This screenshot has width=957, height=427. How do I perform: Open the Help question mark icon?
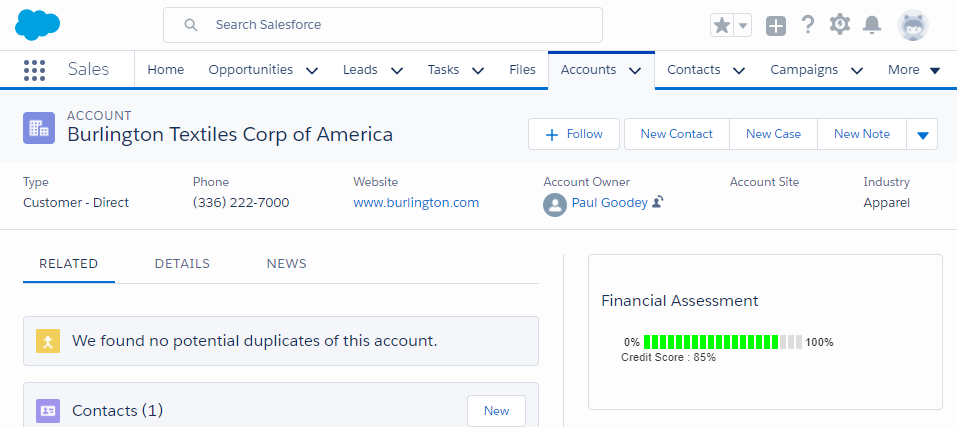pos(807,25)
